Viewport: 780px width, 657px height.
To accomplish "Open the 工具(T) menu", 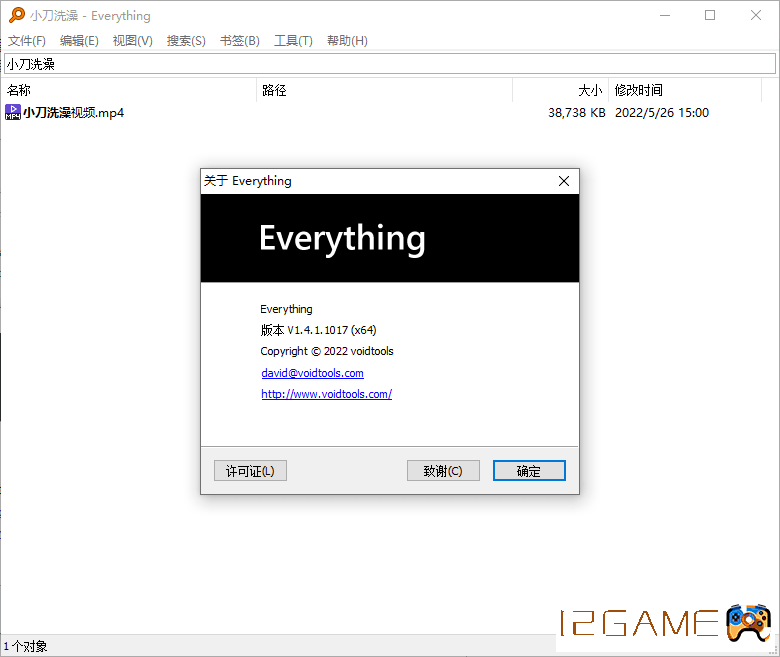I will (293, 41).
